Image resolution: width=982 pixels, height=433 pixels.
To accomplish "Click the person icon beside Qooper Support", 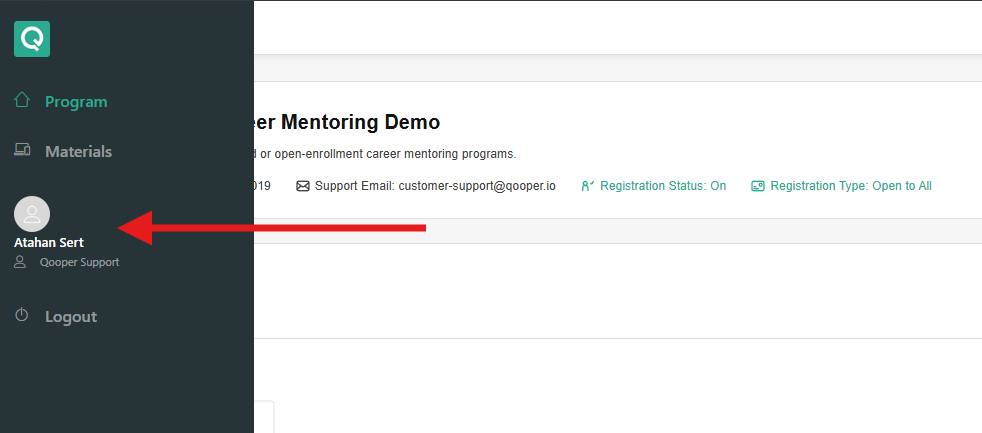I will point(20,262).
